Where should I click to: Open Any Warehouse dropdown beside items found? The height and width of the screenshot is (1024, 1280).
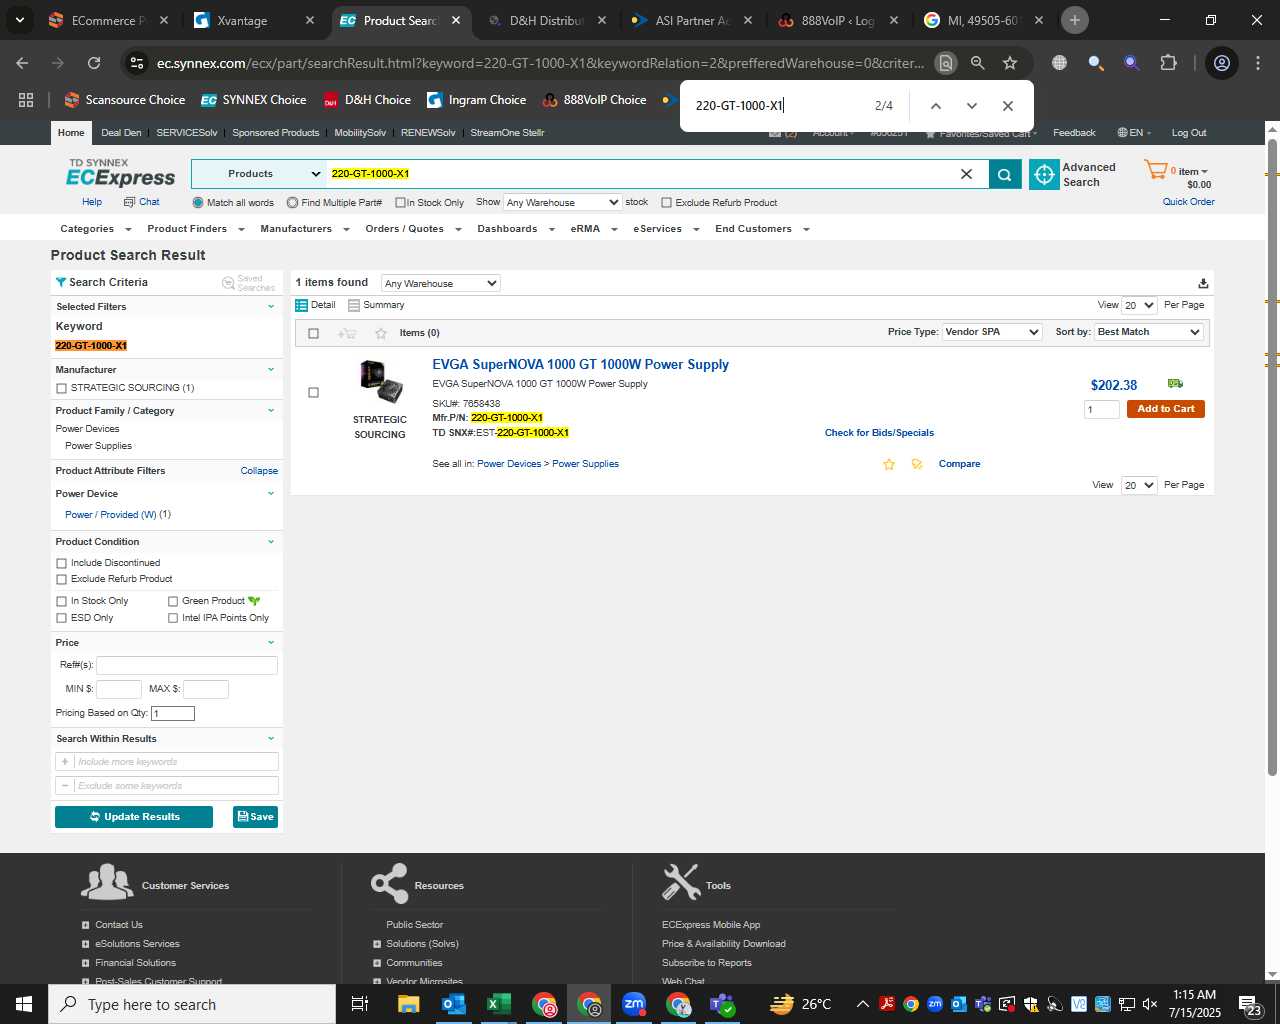pos(440,283)
